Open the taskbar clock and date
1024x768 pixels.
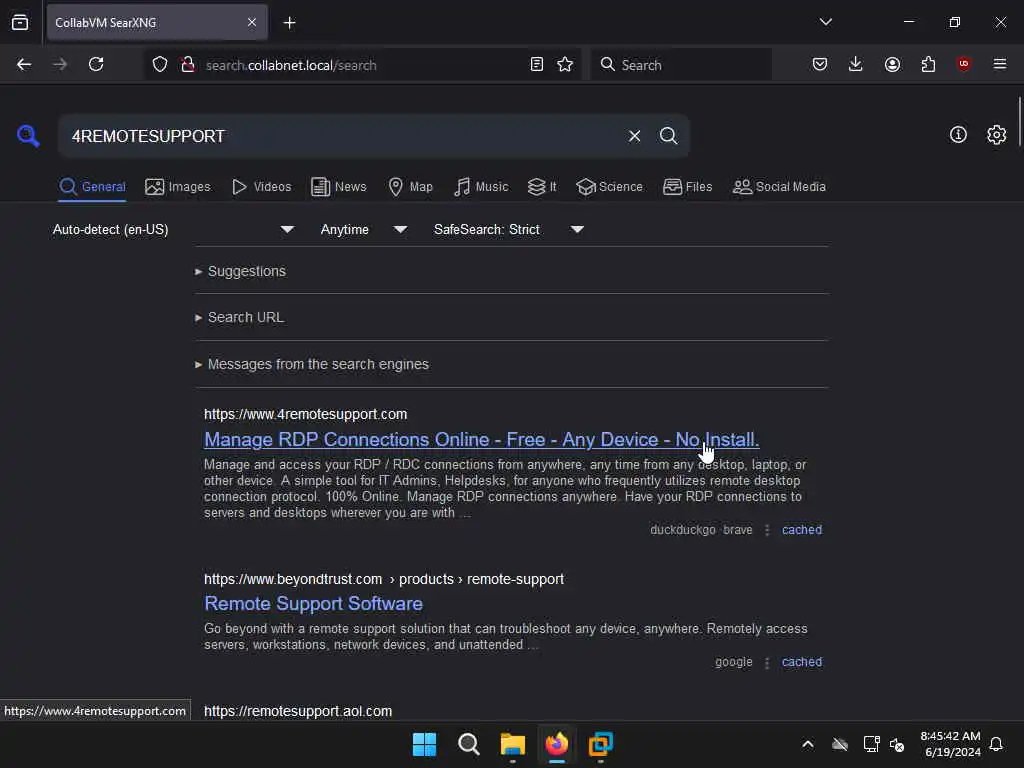tap(950, 744)
